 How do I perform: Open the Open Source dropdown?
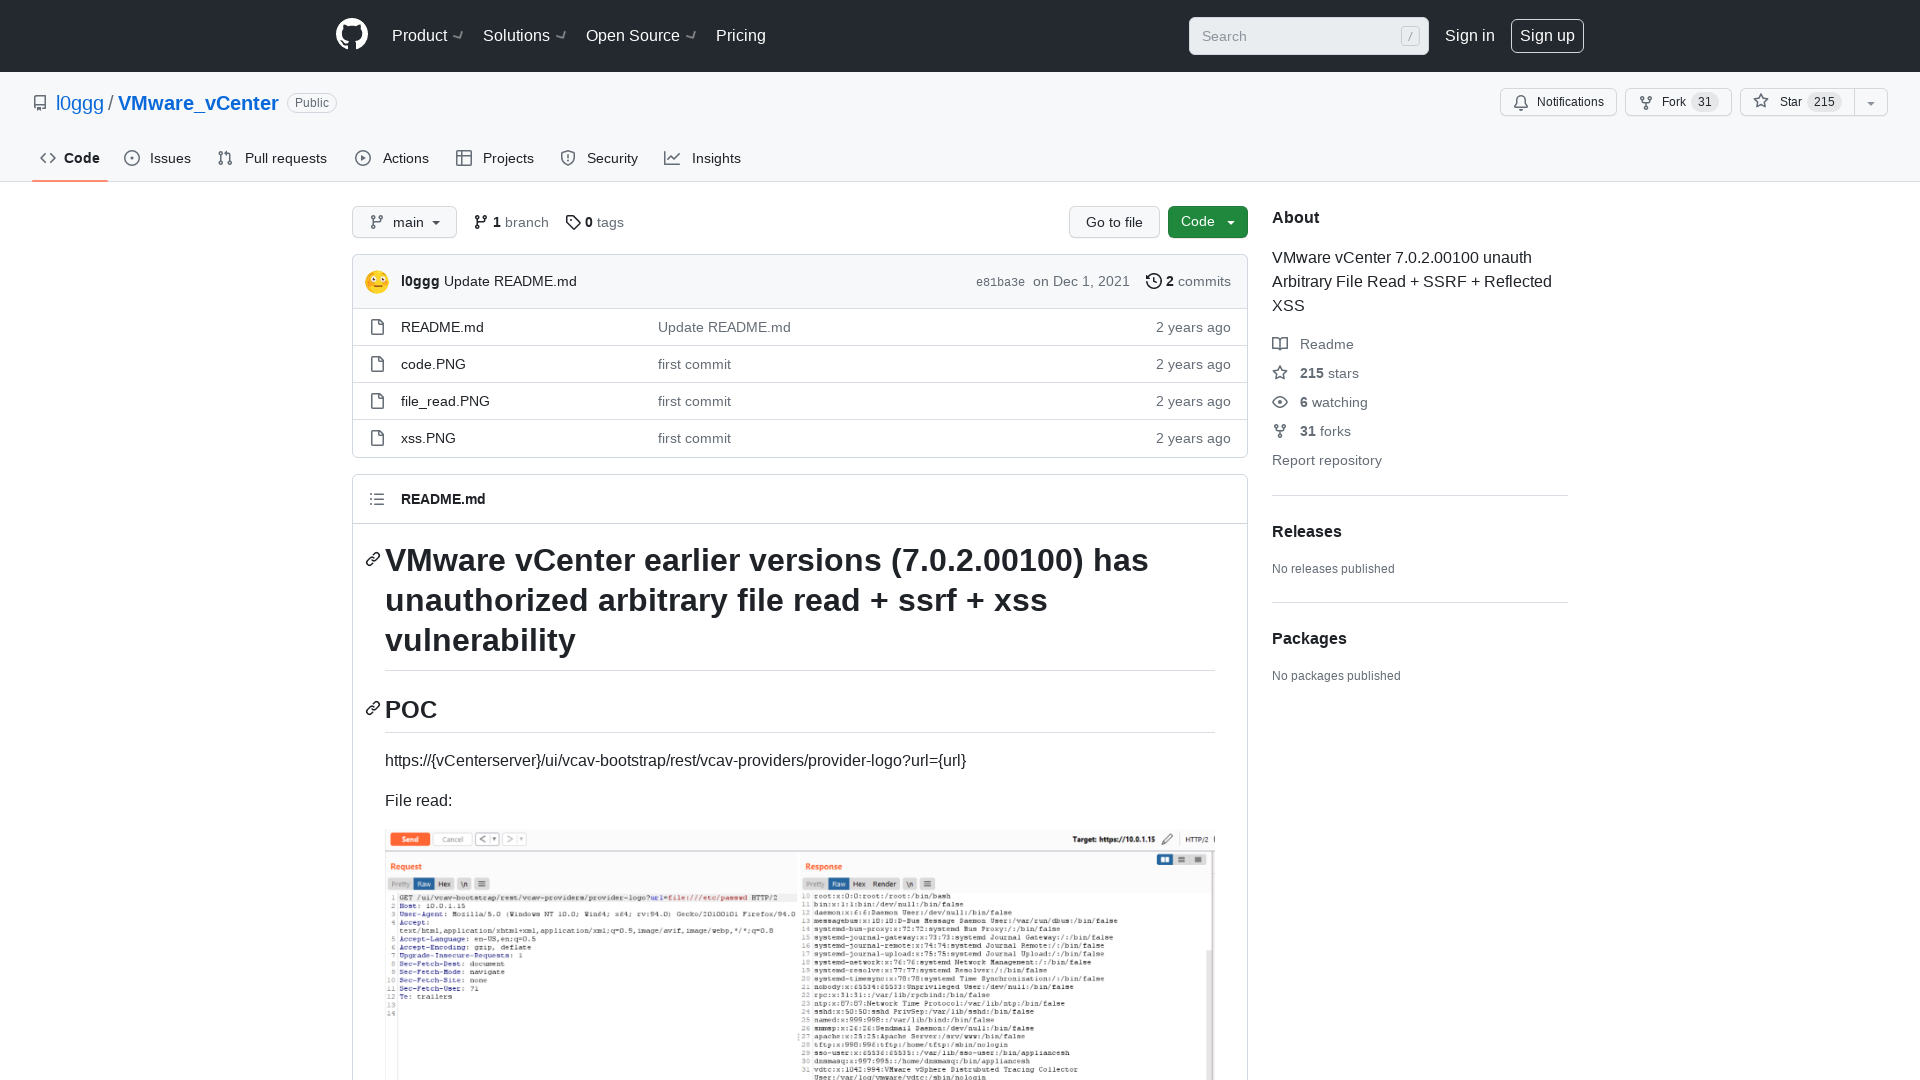pos(641,36)
